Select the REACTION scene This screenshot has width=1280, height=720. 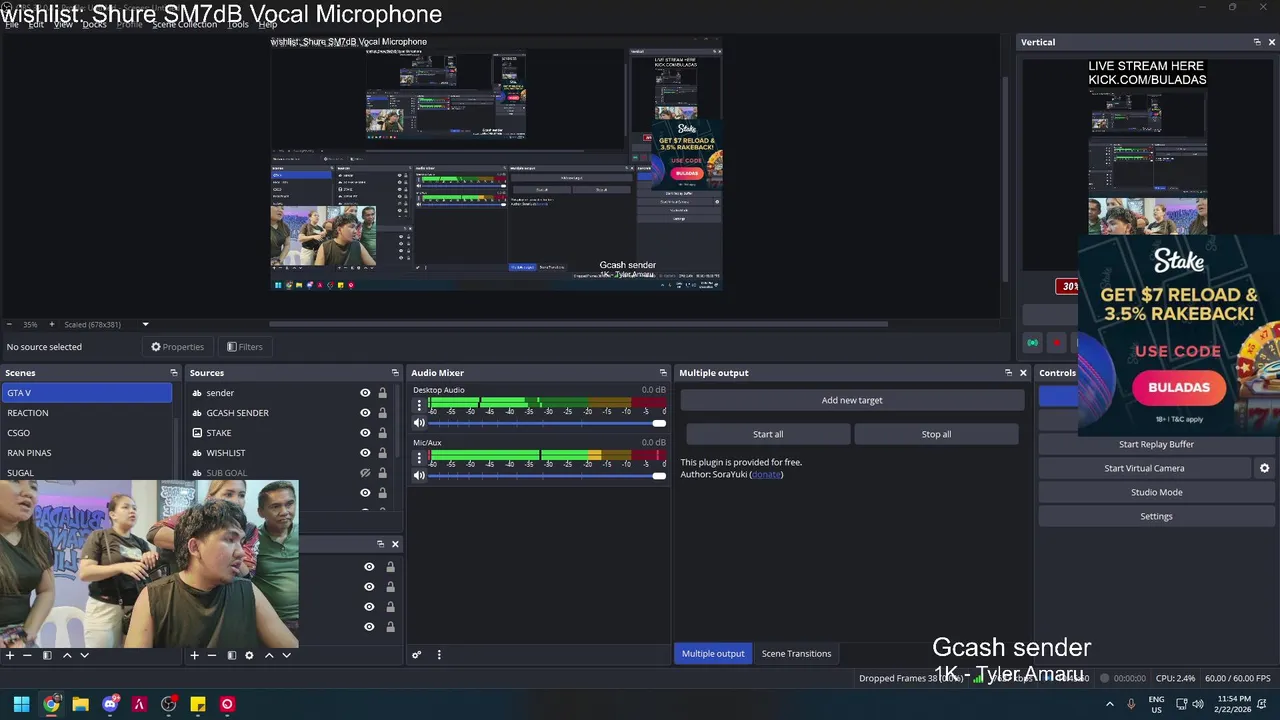click(x=87, y=413)
